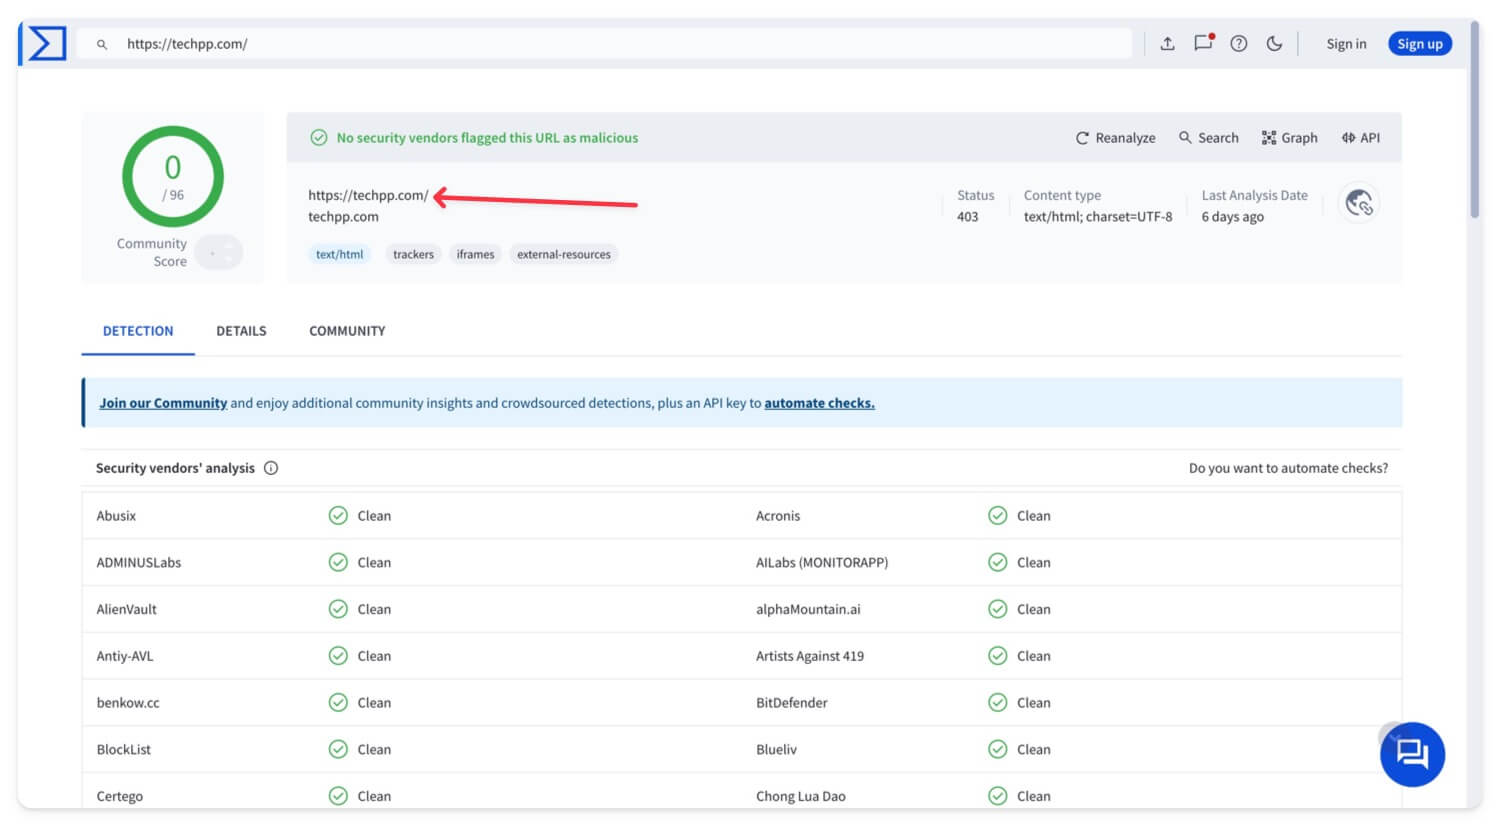Click the AlienVault vendor name

tap(126, 609)
